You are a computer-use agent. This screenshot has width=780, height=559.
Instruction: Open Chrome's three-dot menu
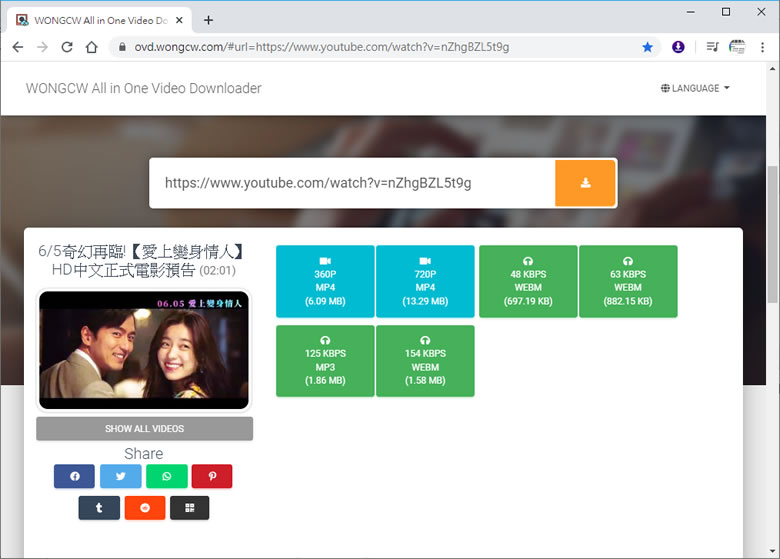coord(762,47)
